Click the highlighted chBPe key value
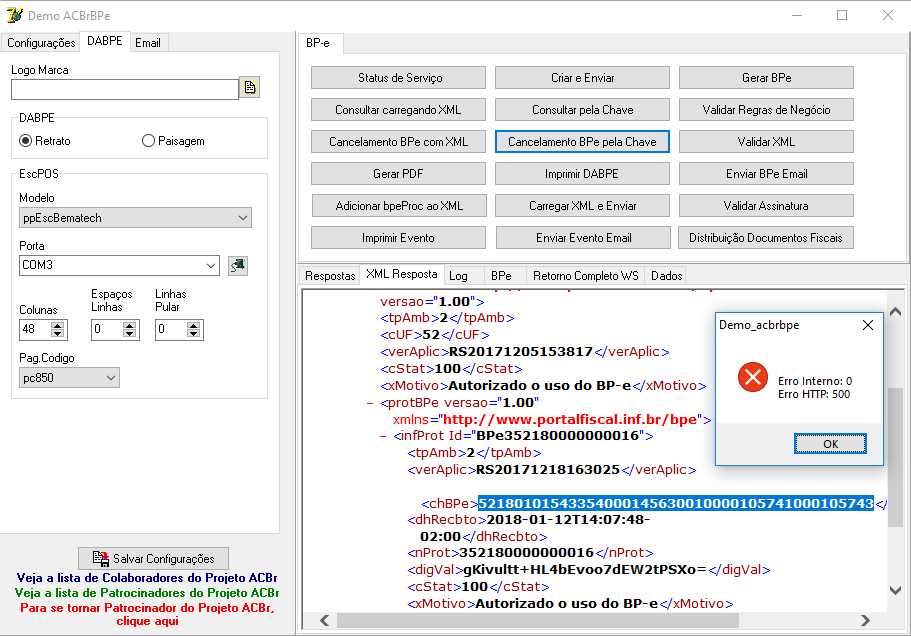This screenshot has width=911, height=636. 676,503
